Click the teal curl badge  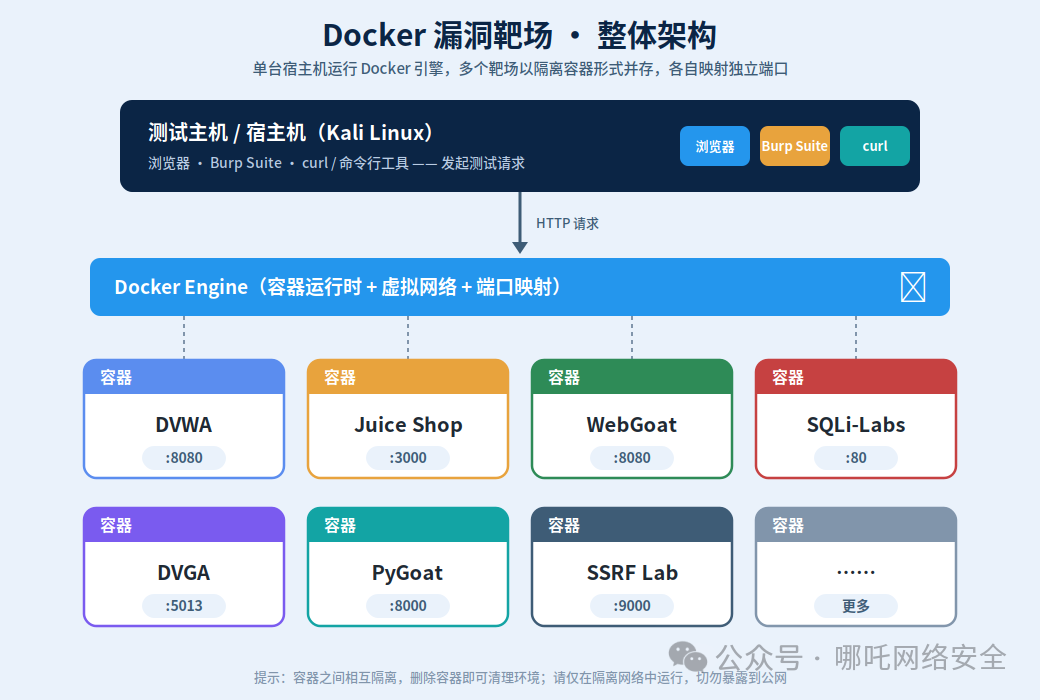(x=874, y=146)
